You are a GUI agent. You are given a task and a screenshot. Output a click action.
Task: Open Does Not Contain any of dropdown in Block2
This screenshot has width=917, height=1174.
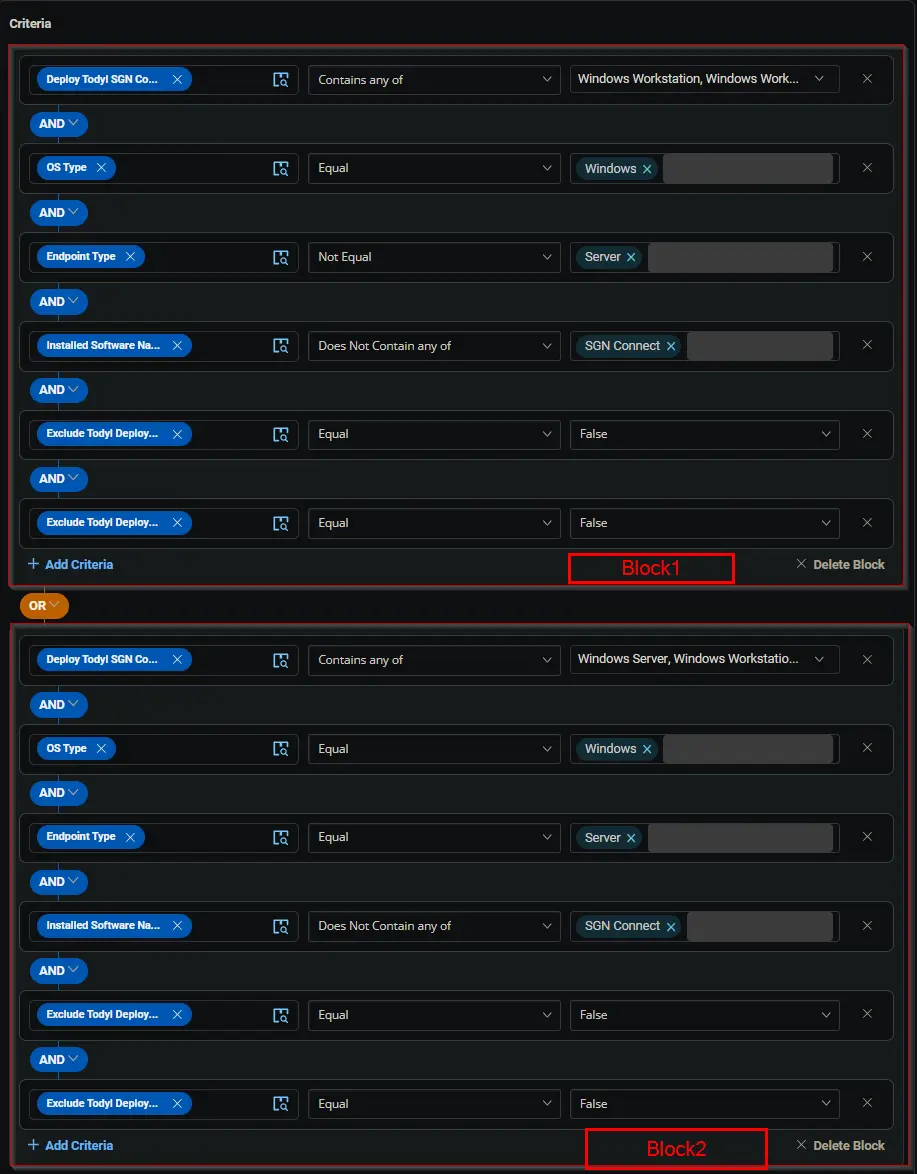[434, 926]
